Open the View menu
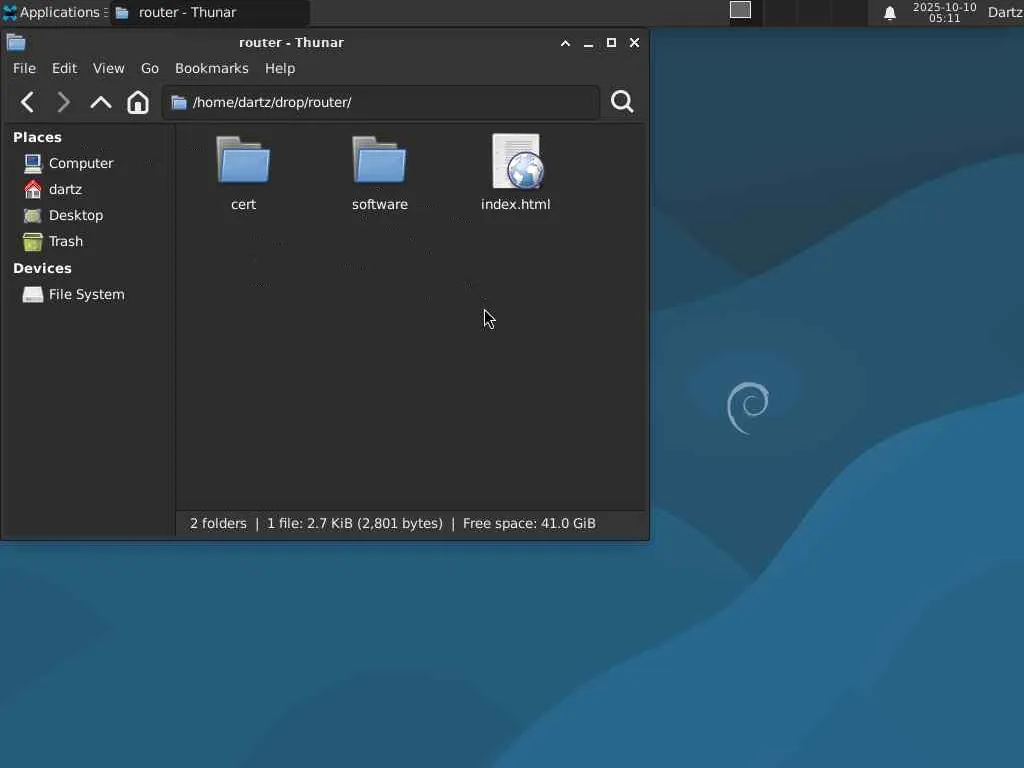The height and width of the screenshot is (768, 1024). (x=108, y=69)
